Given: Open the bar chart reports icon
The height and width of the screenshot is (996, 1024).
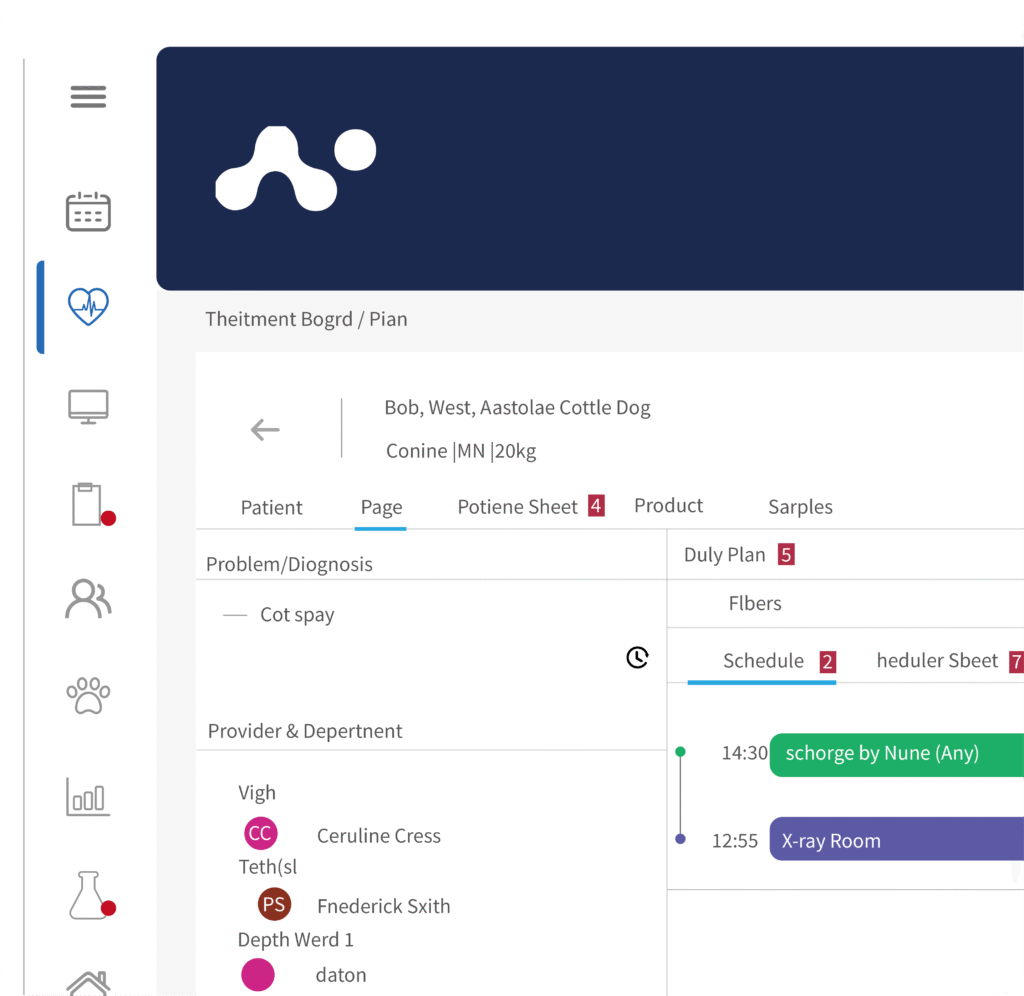Looking at the screenshot, I should coord(88,797).
